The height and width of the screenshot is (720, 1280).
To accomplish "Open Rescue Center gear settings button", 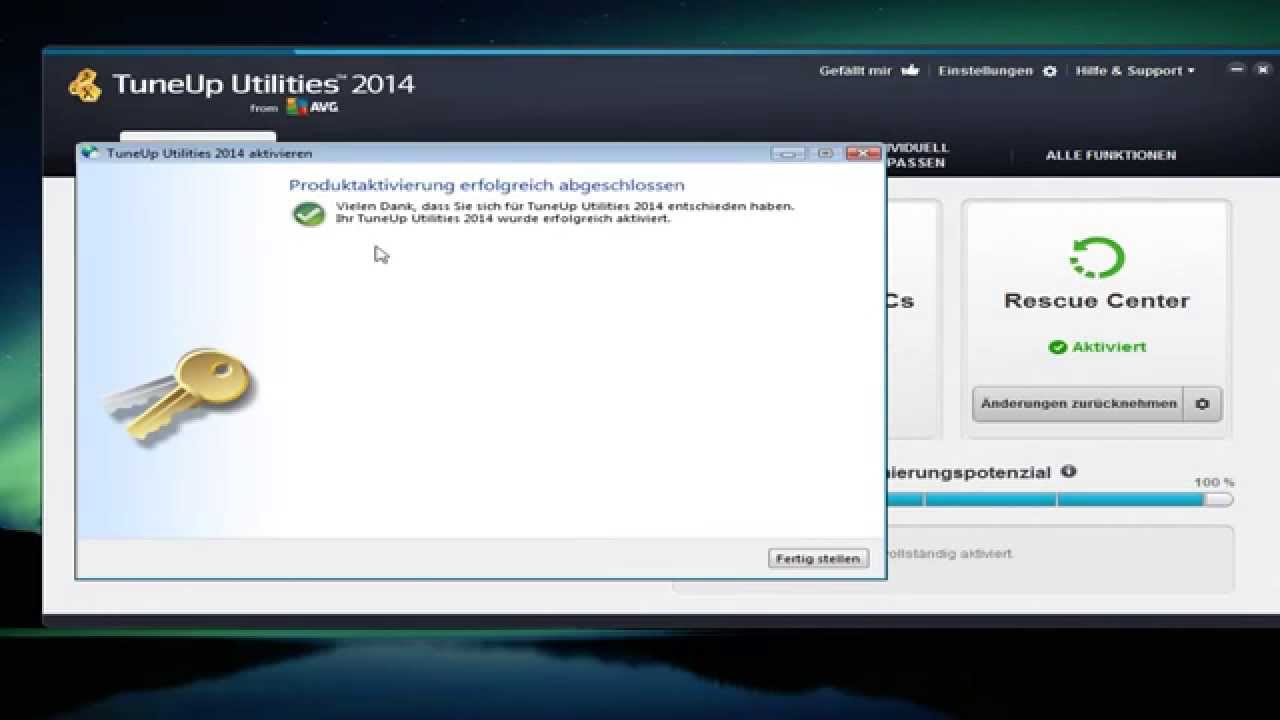I will tap(1202, 404).
